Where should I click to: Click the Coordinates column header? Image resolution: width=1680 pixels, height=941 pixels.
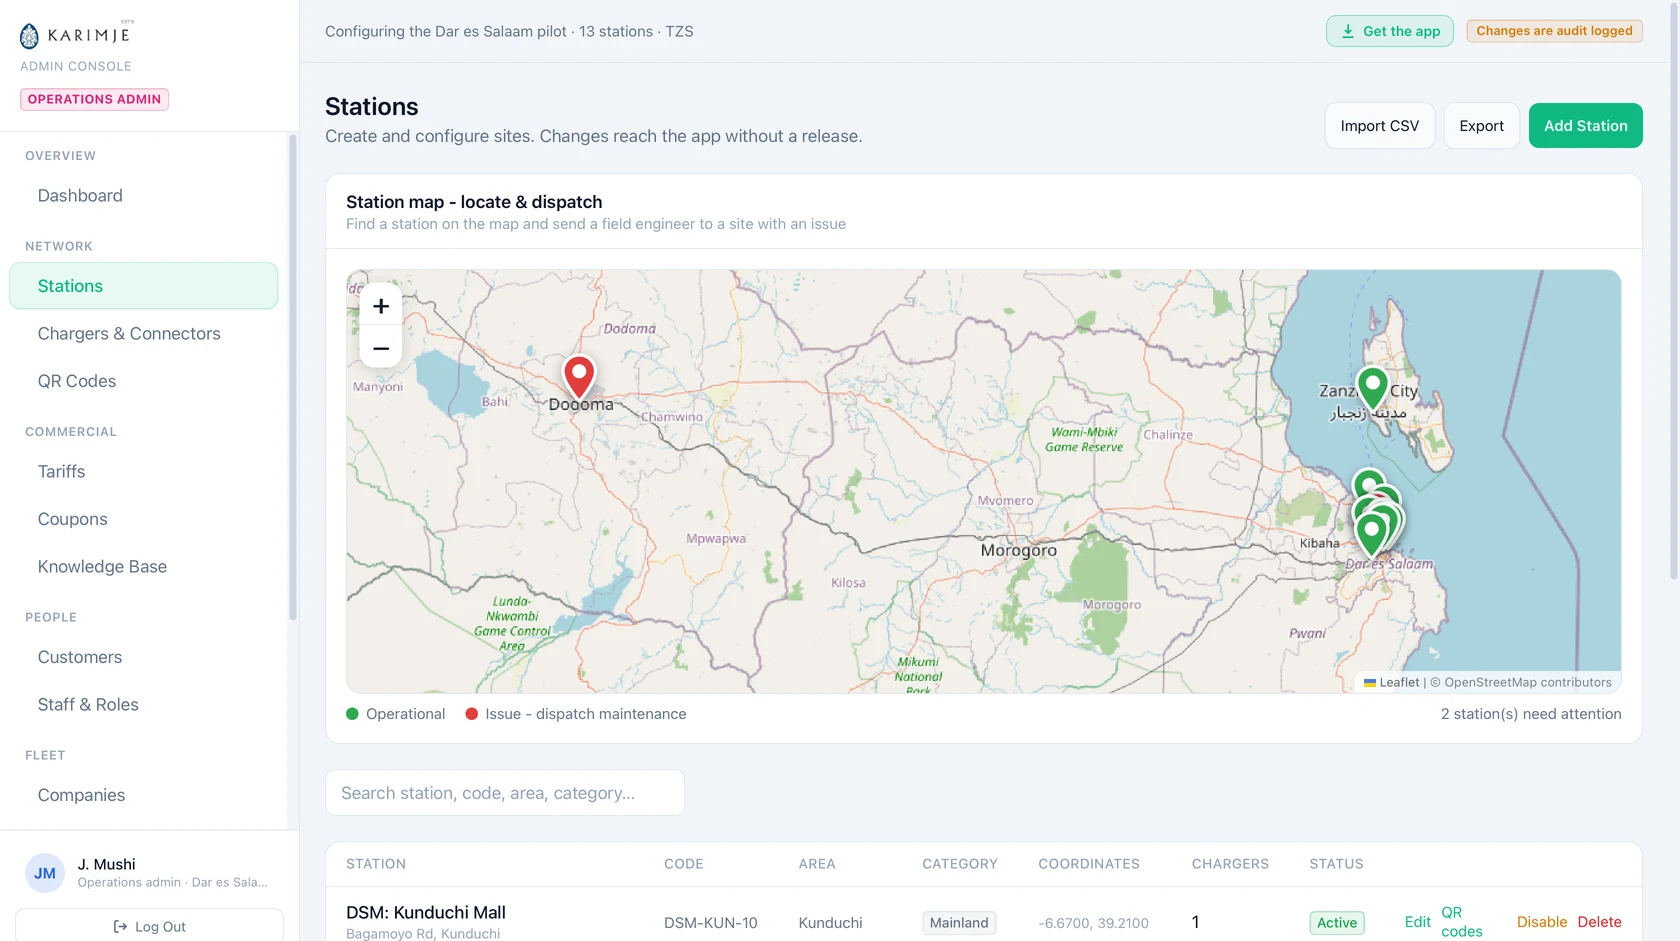click(x=1088, y=864)
